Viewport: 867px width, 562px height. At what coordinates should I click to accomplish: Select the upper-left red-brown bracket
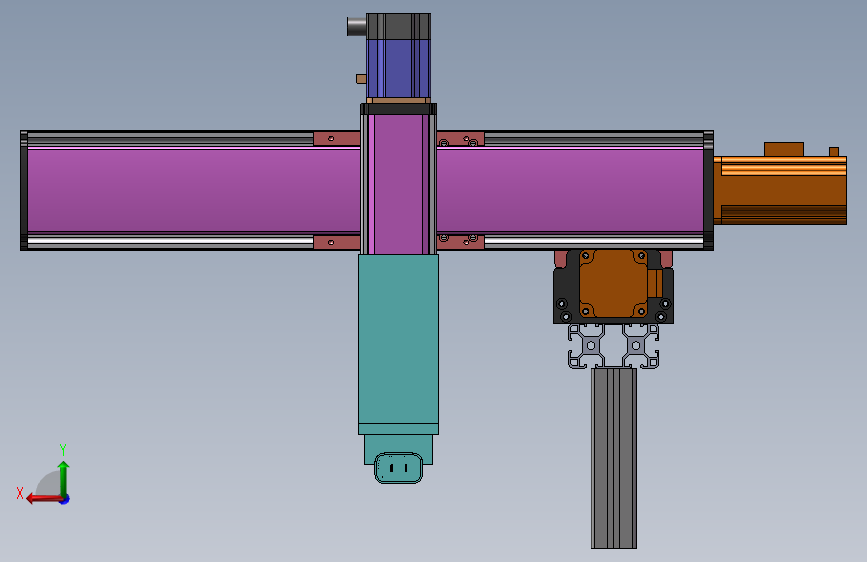337,138
